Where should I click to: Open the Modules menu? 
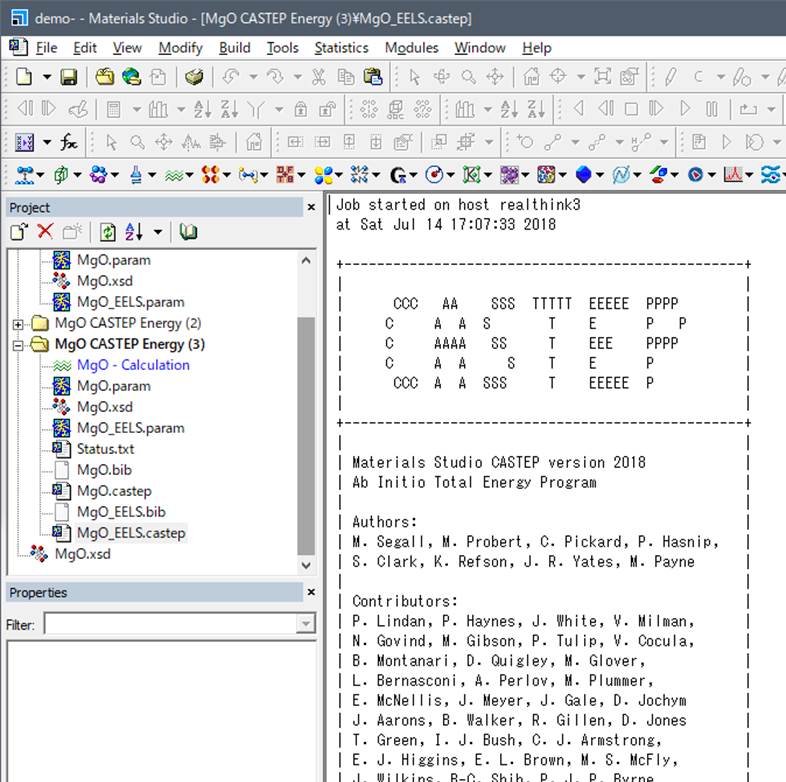(x=412, y=48)
